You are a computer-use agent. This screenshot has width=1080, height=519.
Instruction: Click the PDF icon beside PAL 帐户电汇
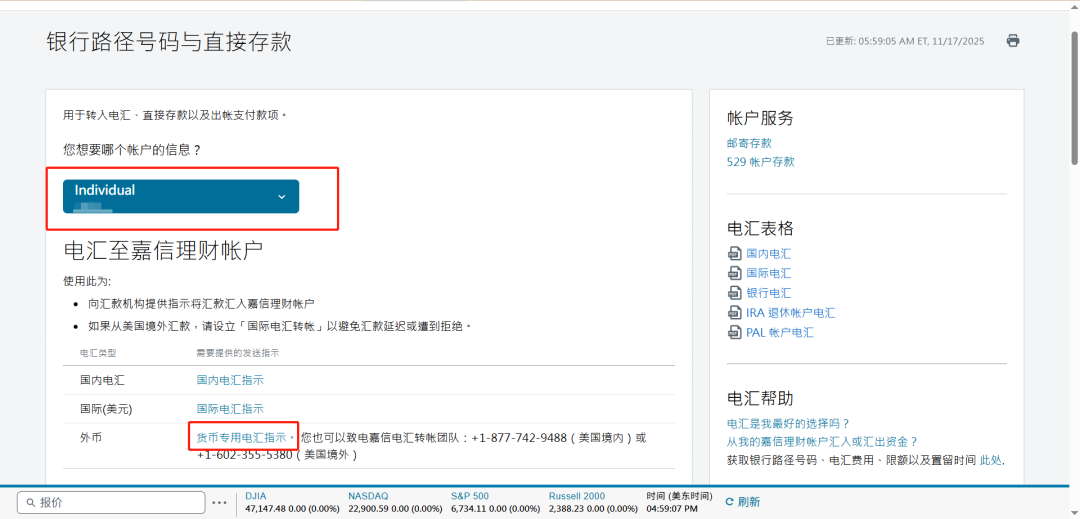pos(734,332)
